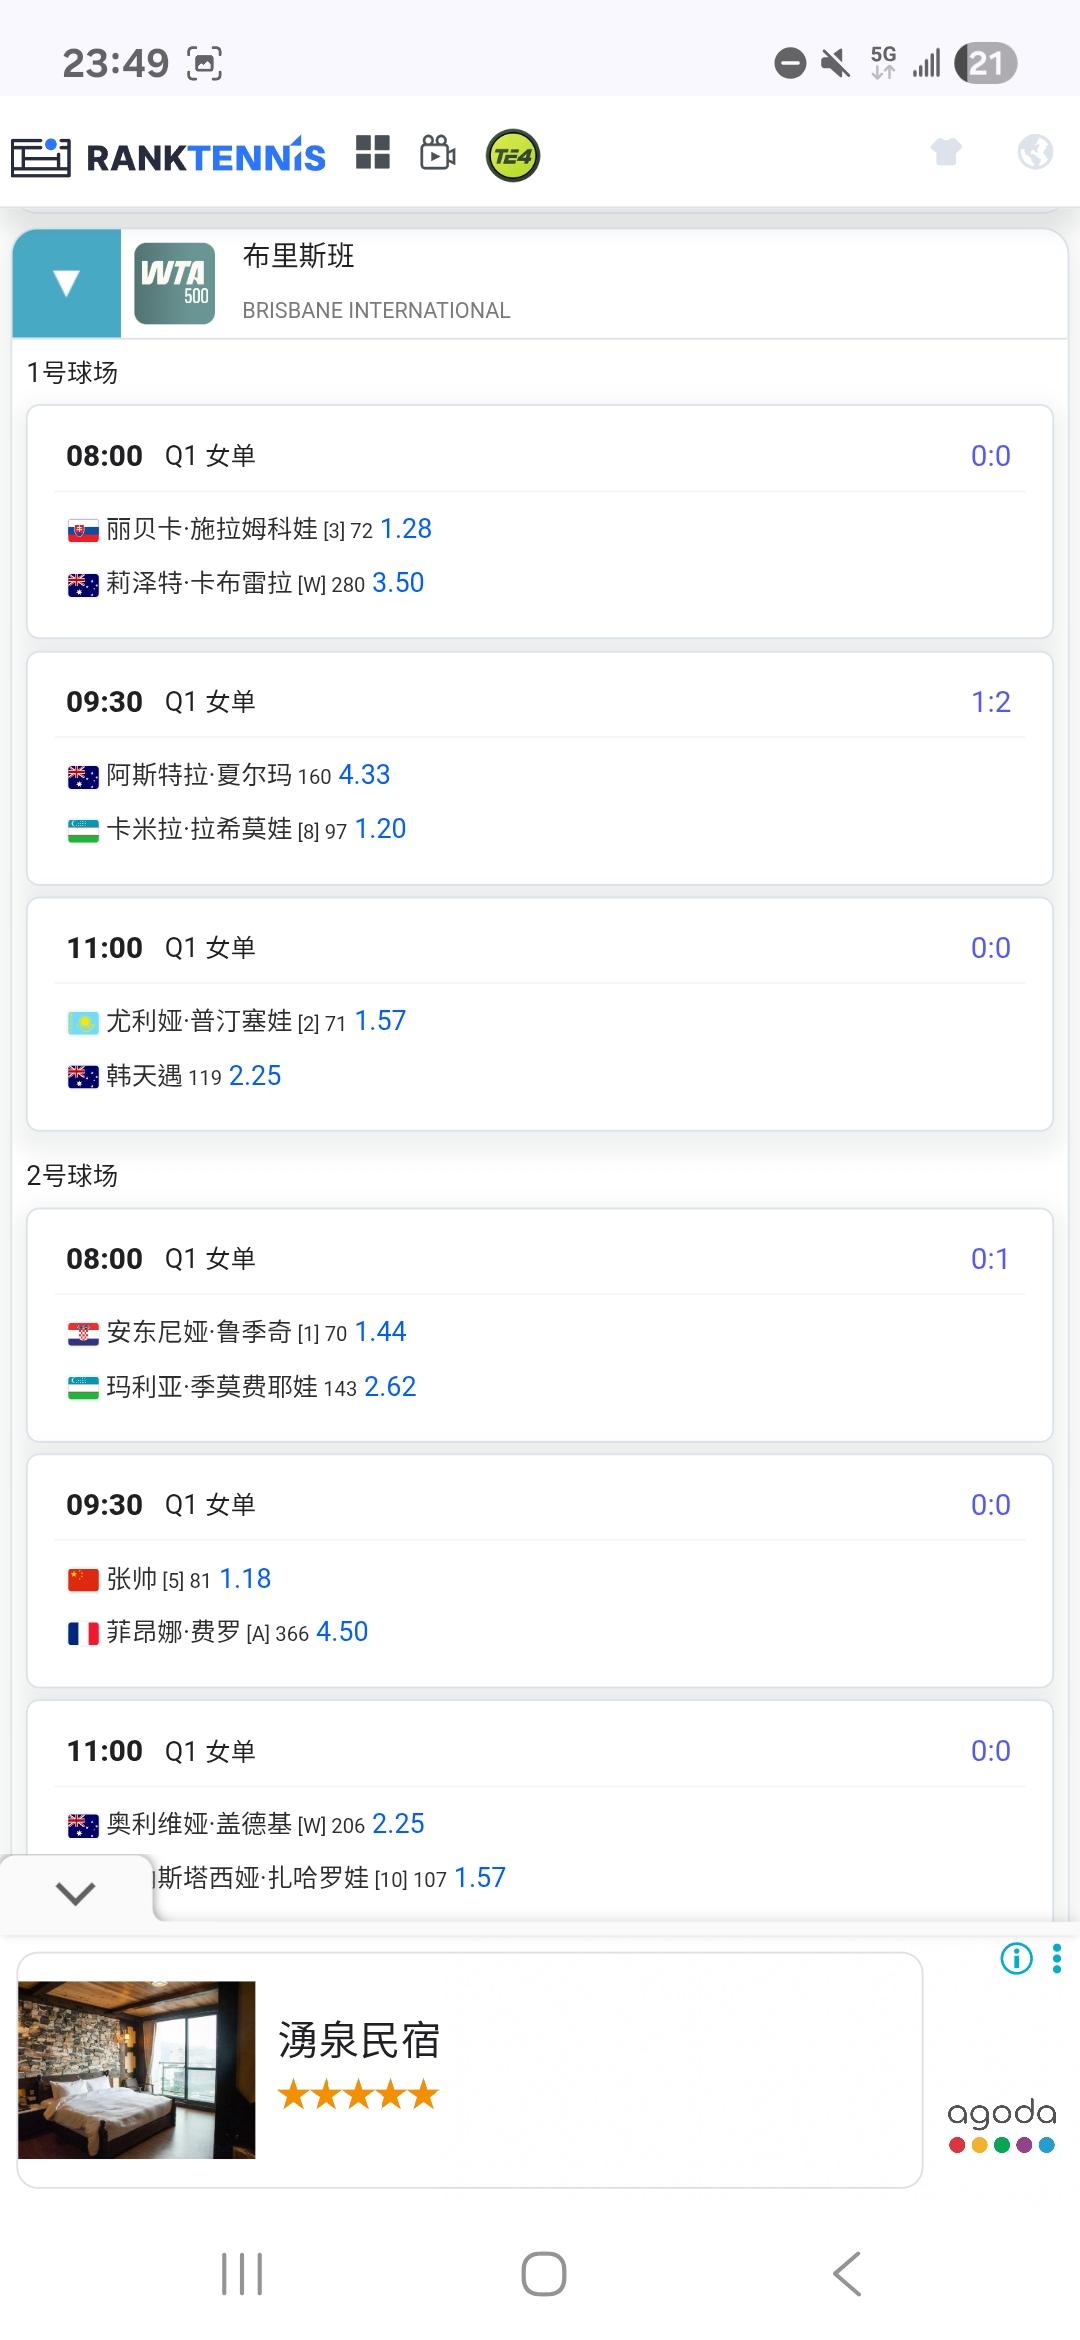Select odds 4.50 for Fiona Ferro
Viewport: 1080px width, 2340px height.
point(342,1632)
